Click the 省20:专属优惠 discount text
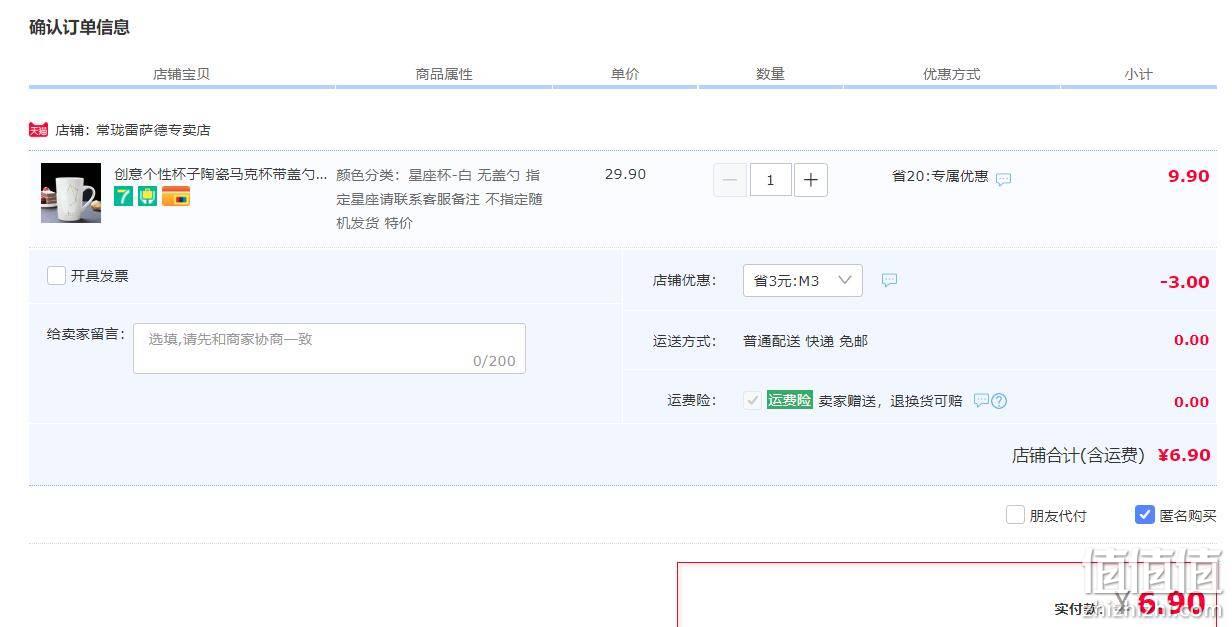This screenshot has height=627, width=1232. pyautogui.click(x=940, y=176)
